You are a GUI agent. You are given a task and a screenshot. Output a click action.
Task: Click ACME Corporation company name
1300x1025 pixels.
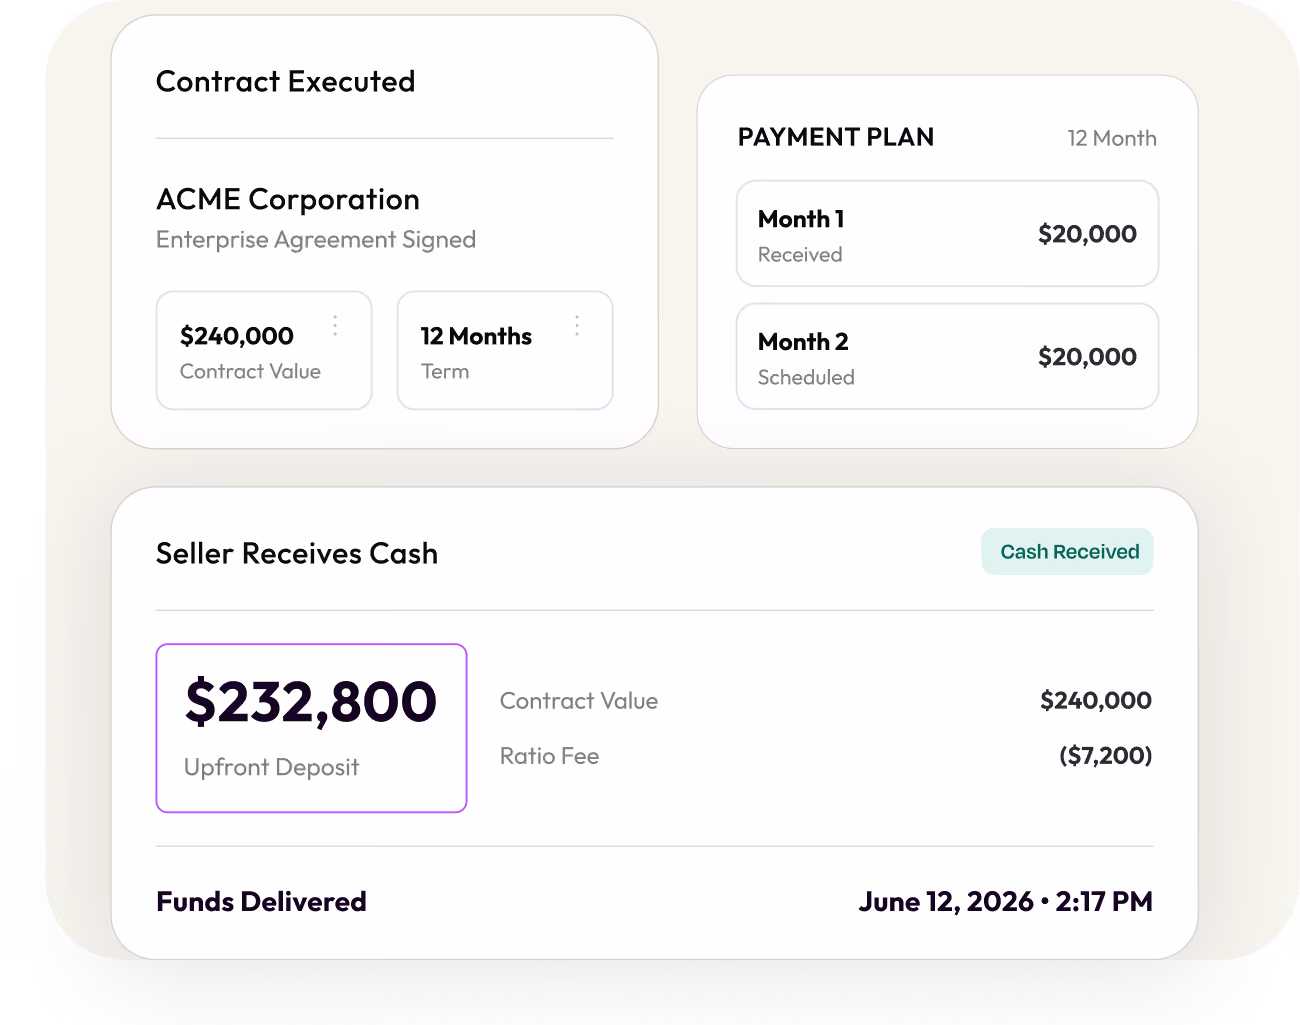pyautogui.click(x=288, y=199)
